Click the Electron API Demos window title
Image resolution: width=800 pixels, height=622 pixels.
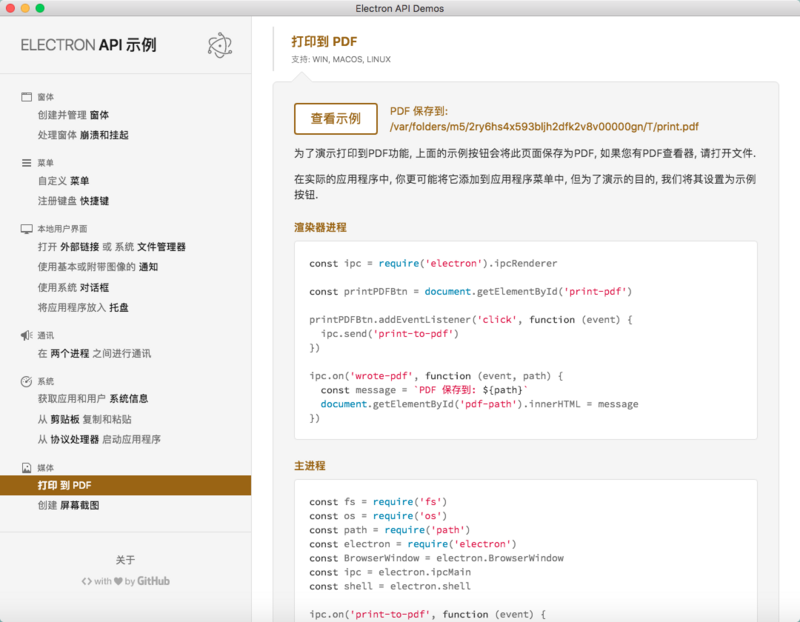399,8
